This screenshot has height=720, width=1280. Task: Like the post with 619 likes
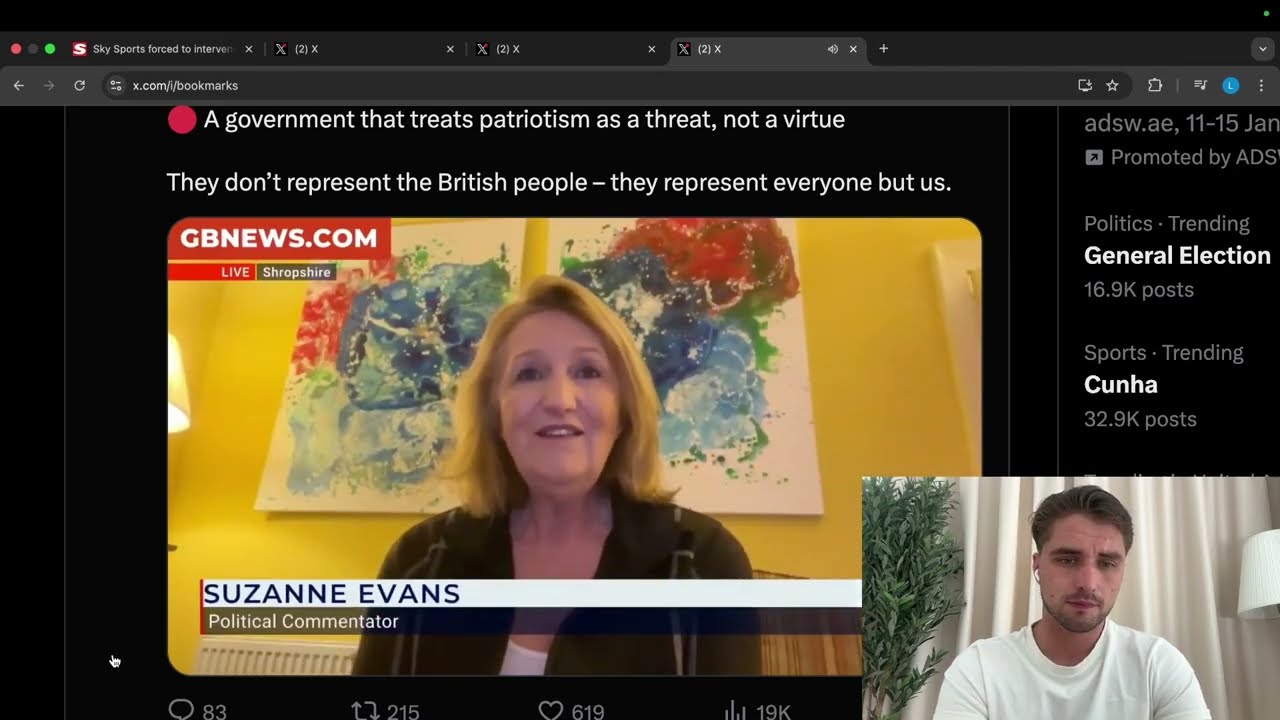(571, 711)
